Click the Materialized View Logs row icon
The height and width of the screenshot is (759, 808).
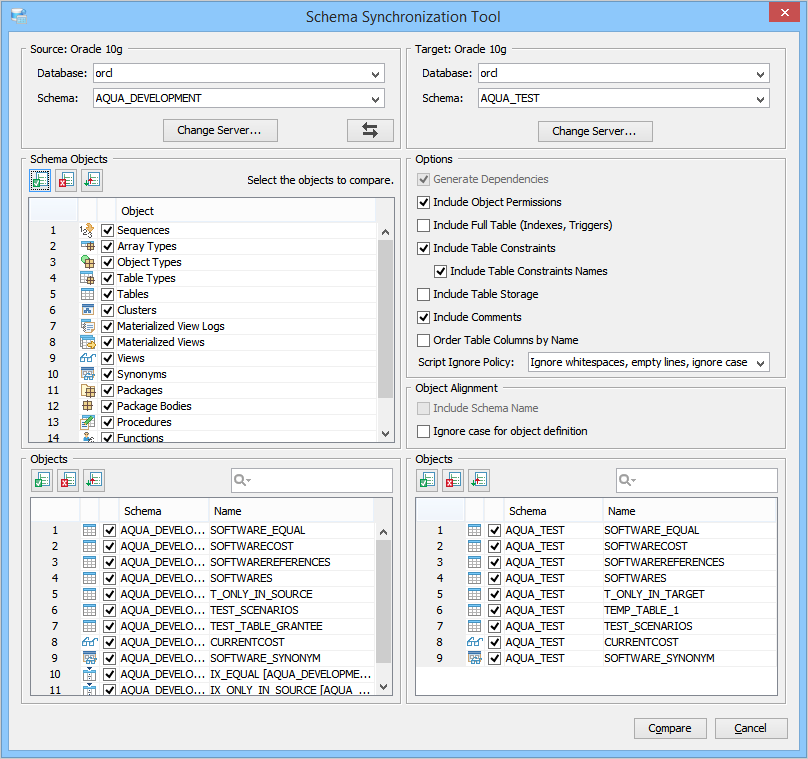tap(88, 326)
